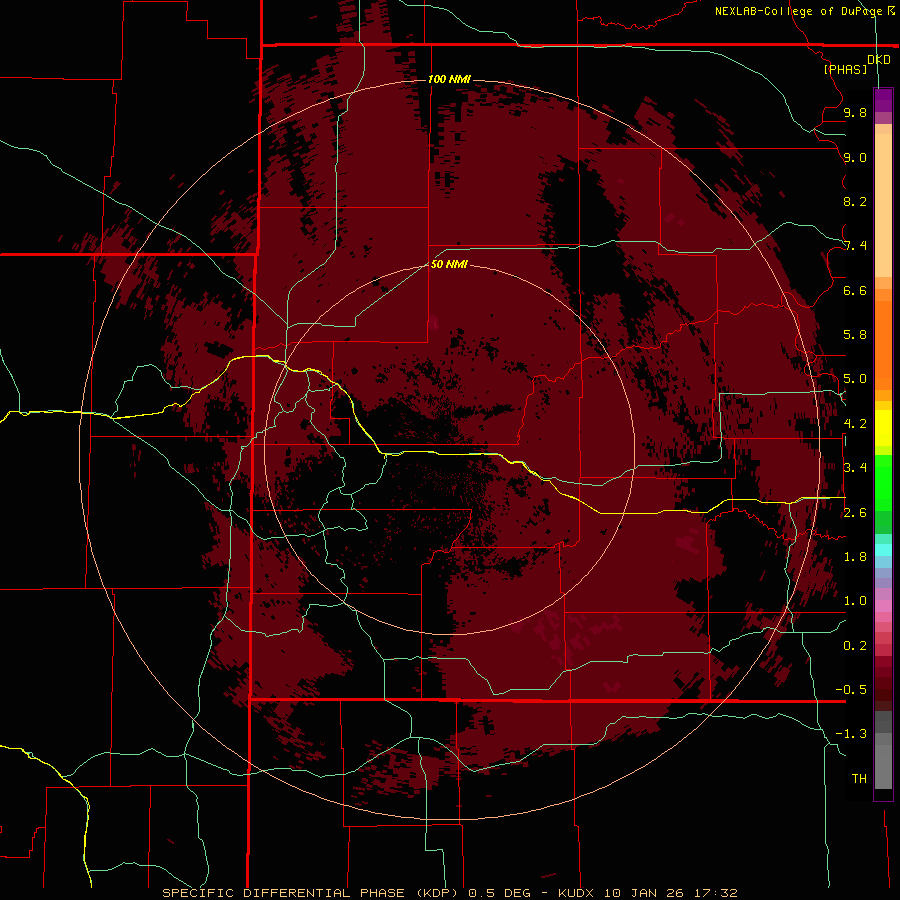Click the purple top segment of color bar

coord(883,100)
